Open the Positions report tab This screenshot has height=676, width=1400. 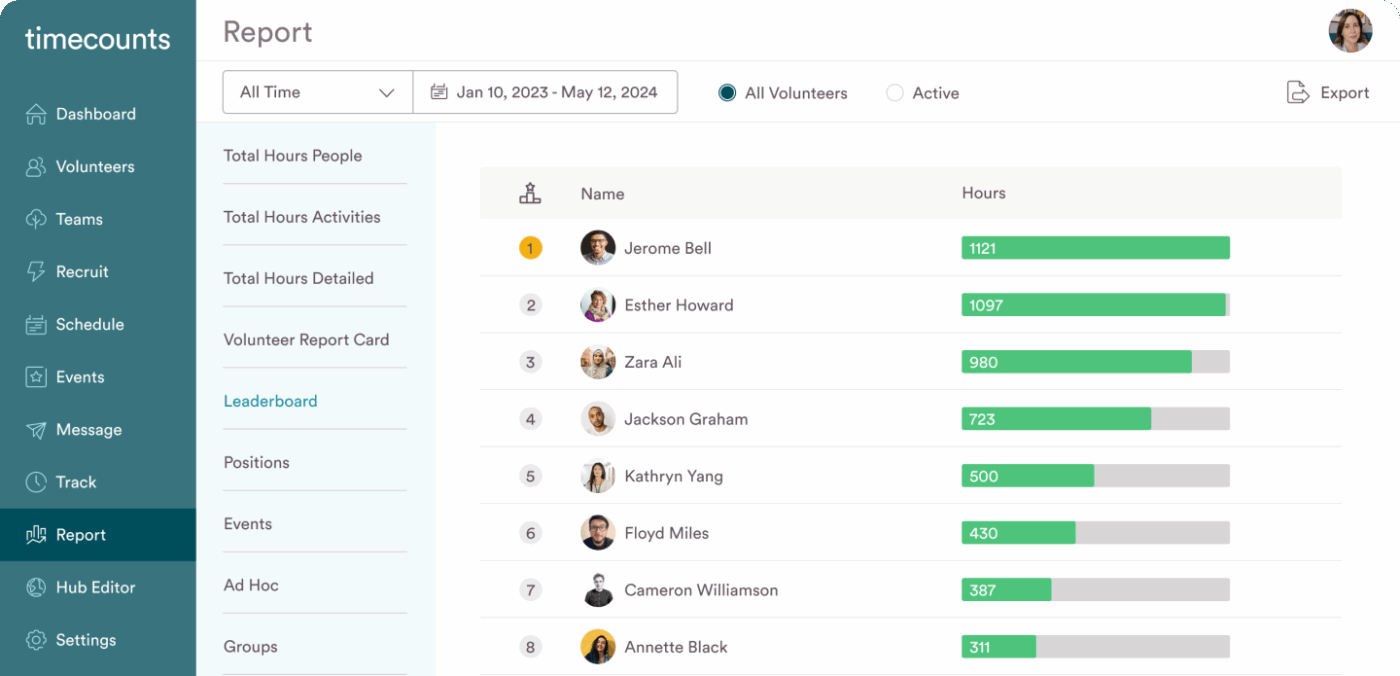click(x=256, y=462)
